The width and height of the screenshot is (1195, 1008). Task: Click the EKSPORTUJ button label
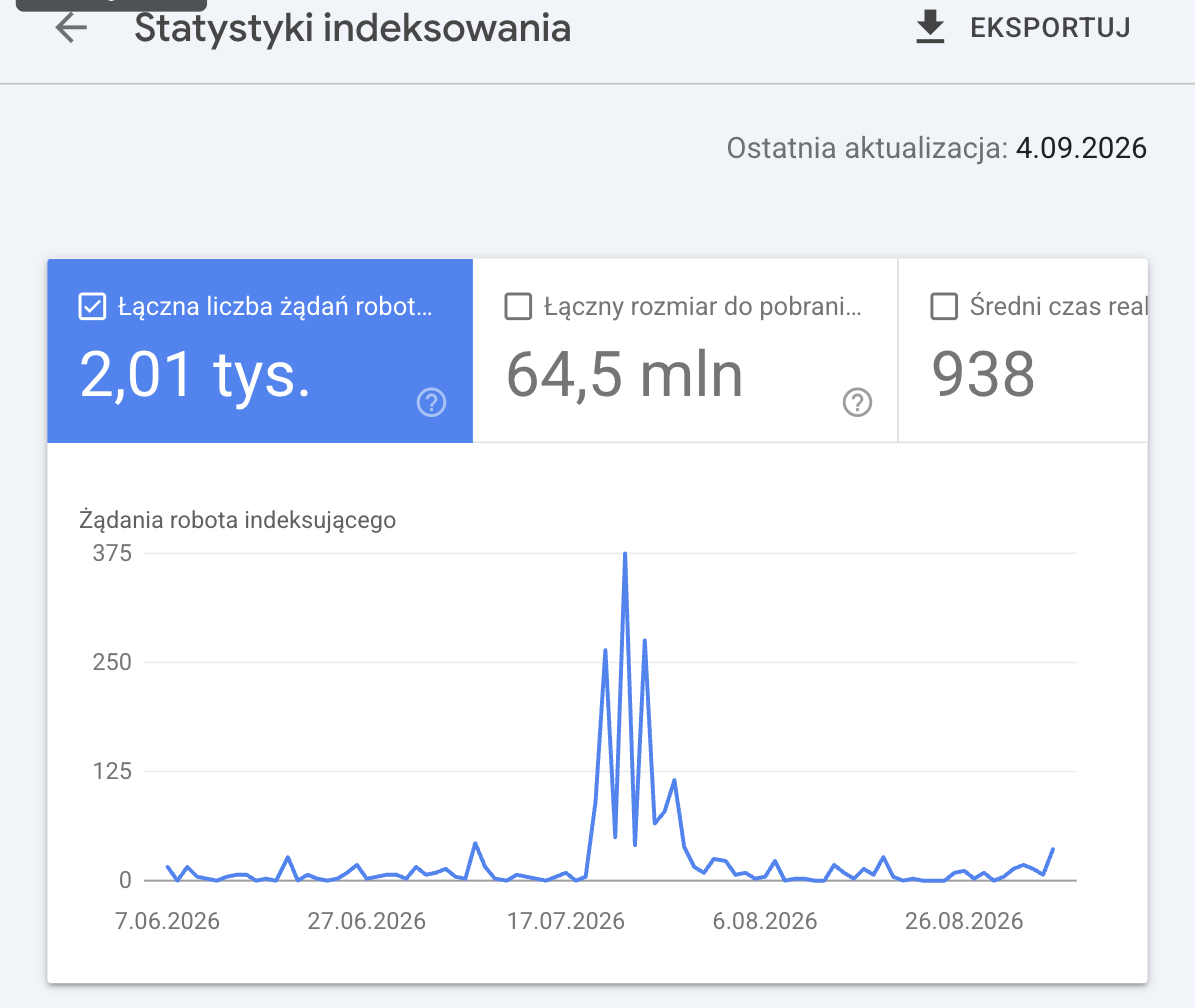pos(1050,28)
